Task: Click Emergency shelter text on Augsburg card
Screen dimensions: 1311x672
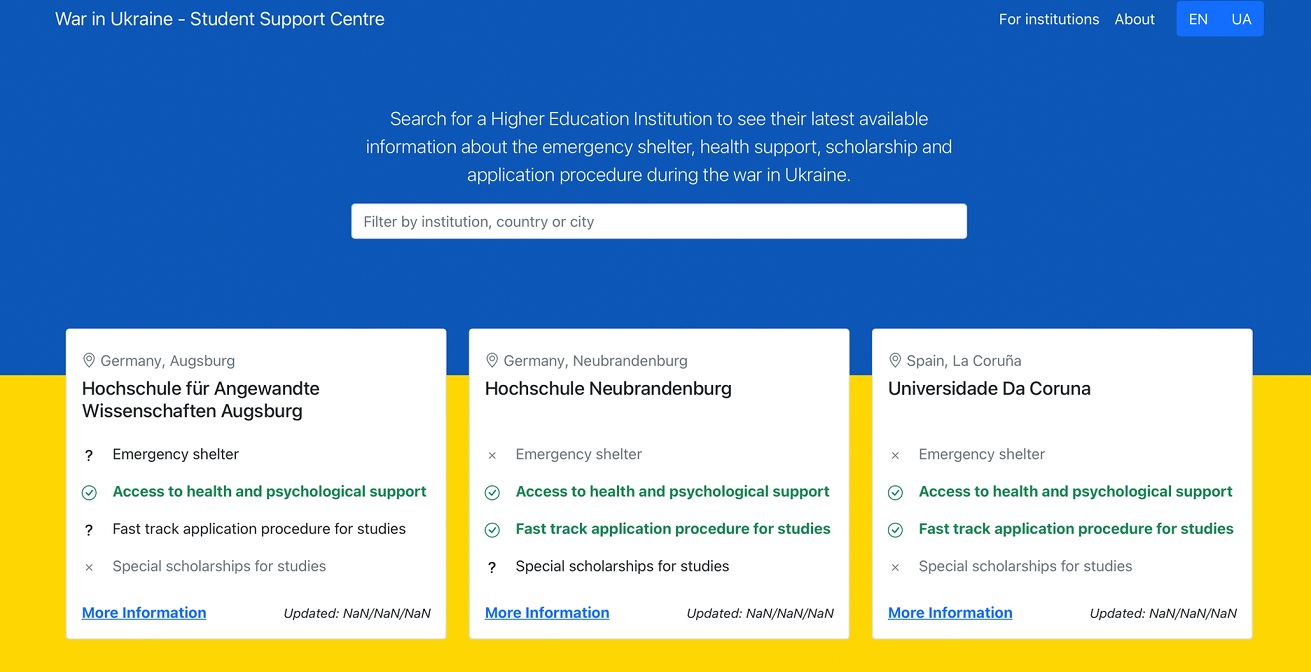Action: tap(176, 454)
